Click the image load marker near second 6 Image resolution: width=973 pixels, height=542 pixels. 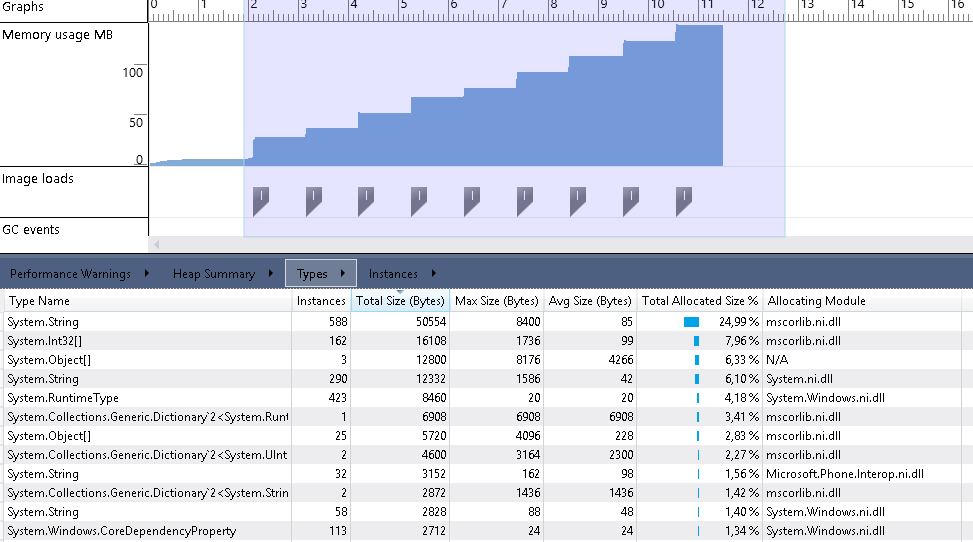coord(472,201)
